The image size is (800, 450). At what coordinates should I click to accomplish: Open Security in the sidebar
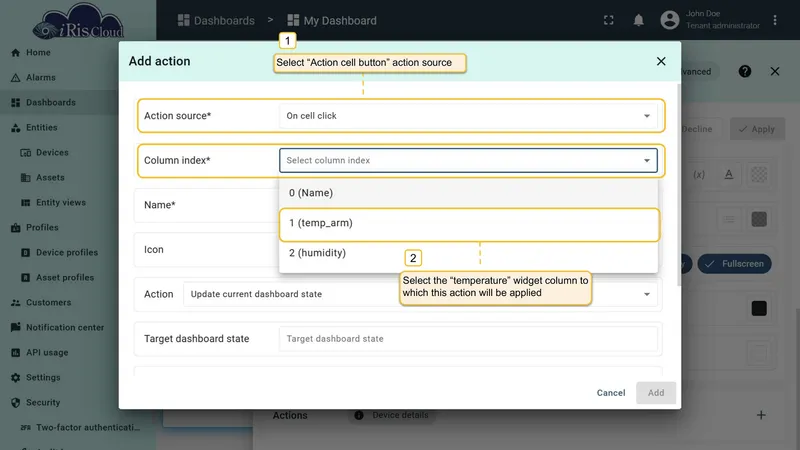[43, 403]
